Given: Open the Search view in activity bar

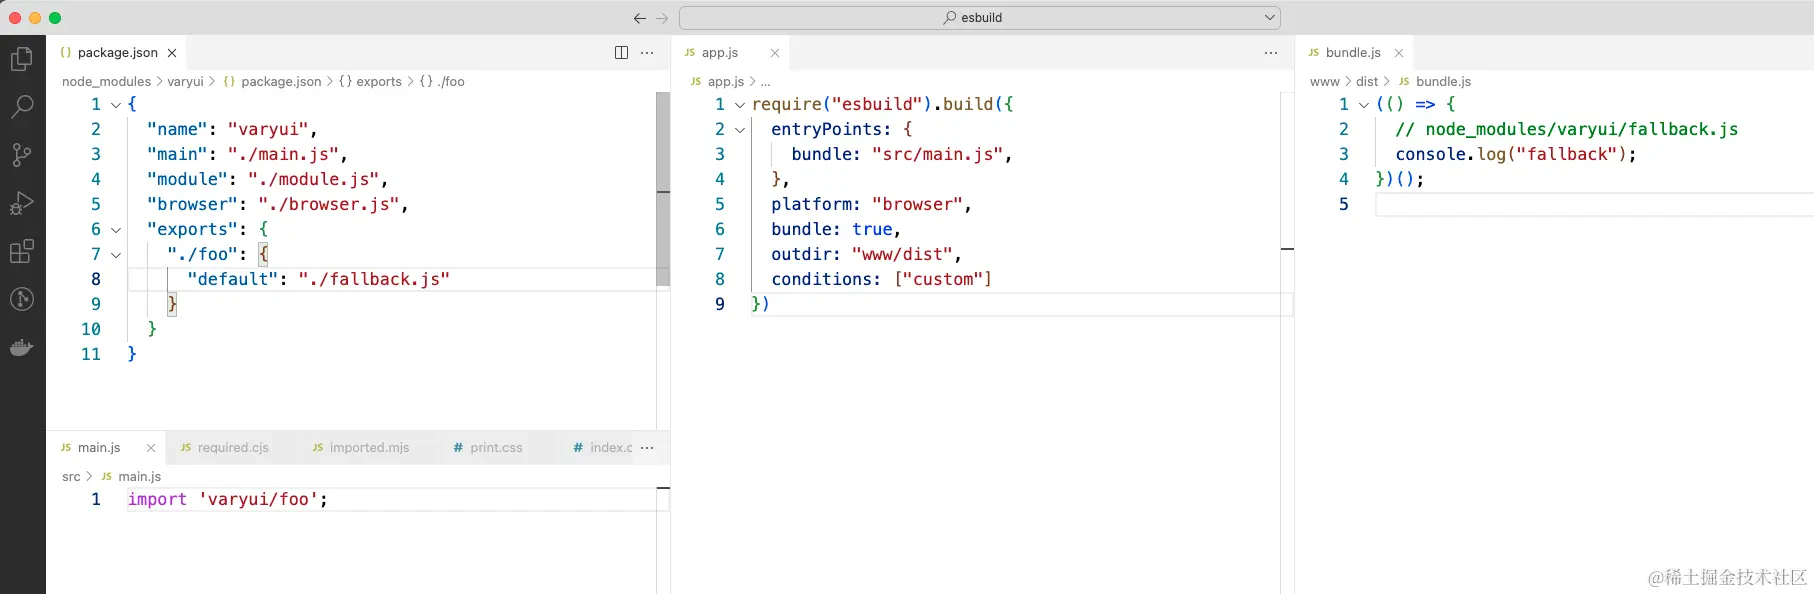Looking at the screenshot, I should pos(22,106).
